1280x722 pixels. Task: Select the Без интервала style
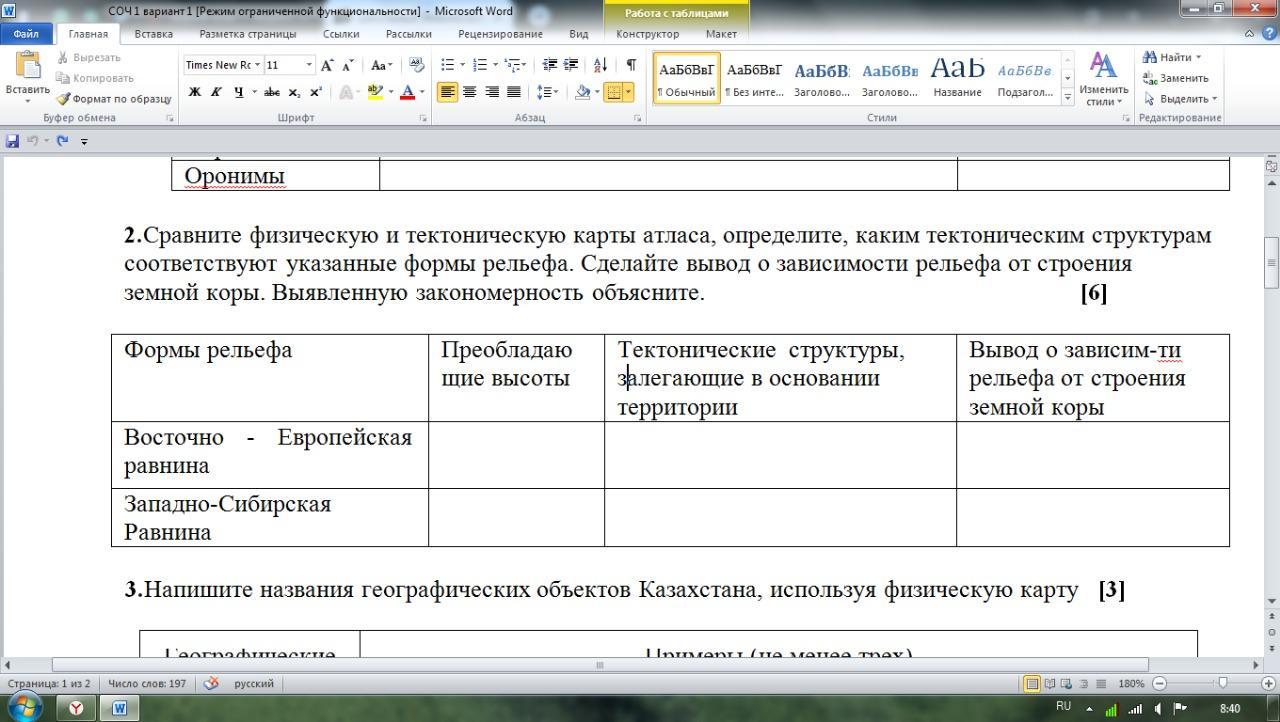(x=754, y=78)
